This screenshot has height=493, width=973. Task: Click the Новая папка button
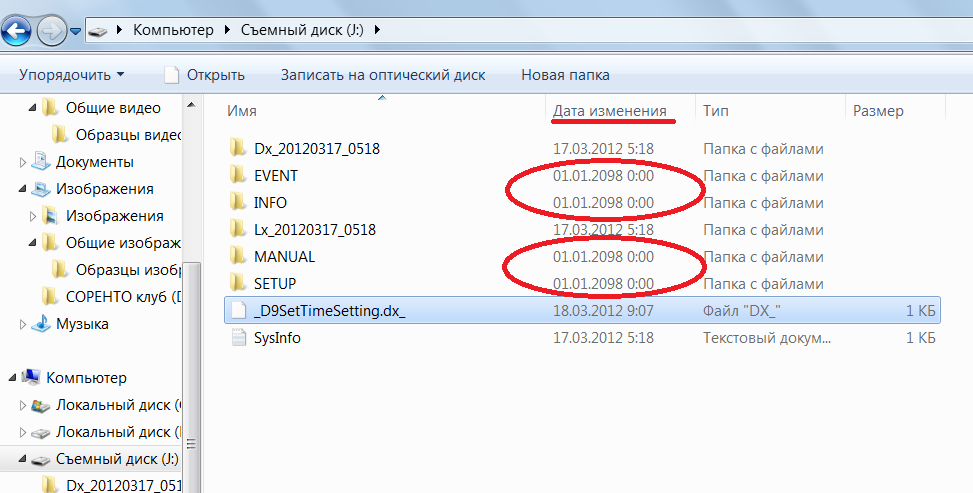[565, 75]
